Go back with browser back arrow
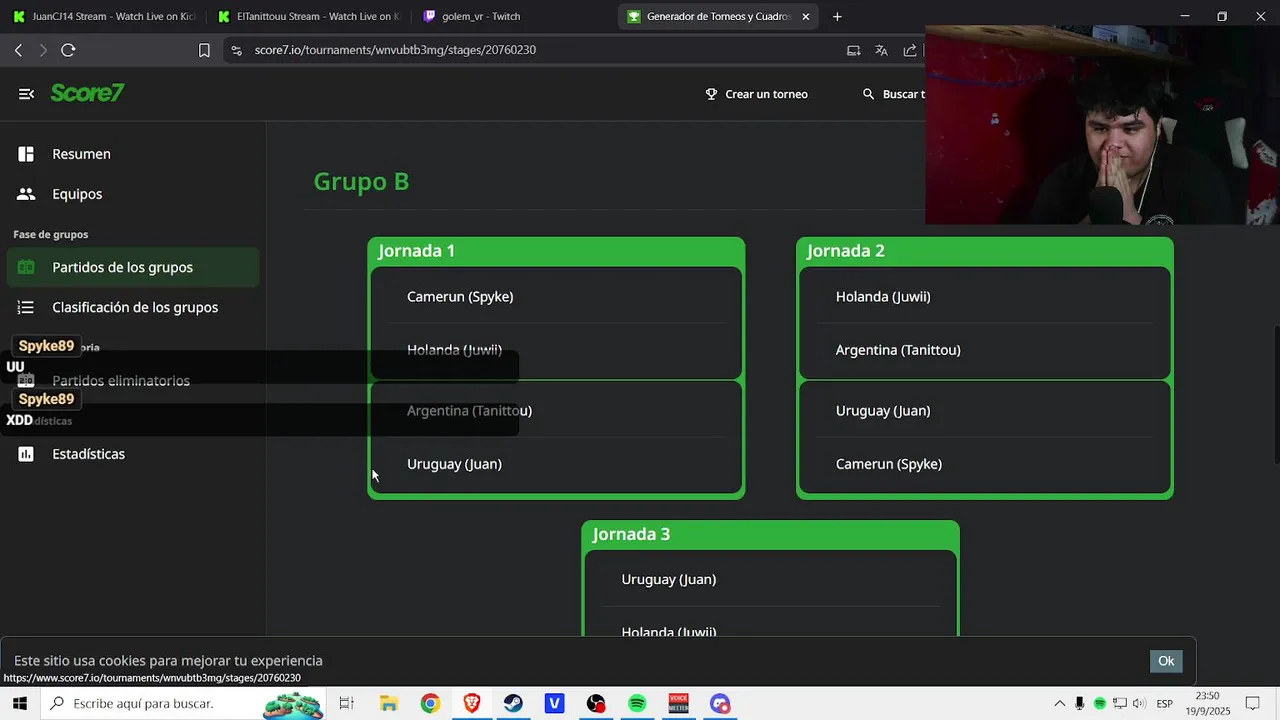The width and height of the screenshot is (1280, 720). click(18, 50)
